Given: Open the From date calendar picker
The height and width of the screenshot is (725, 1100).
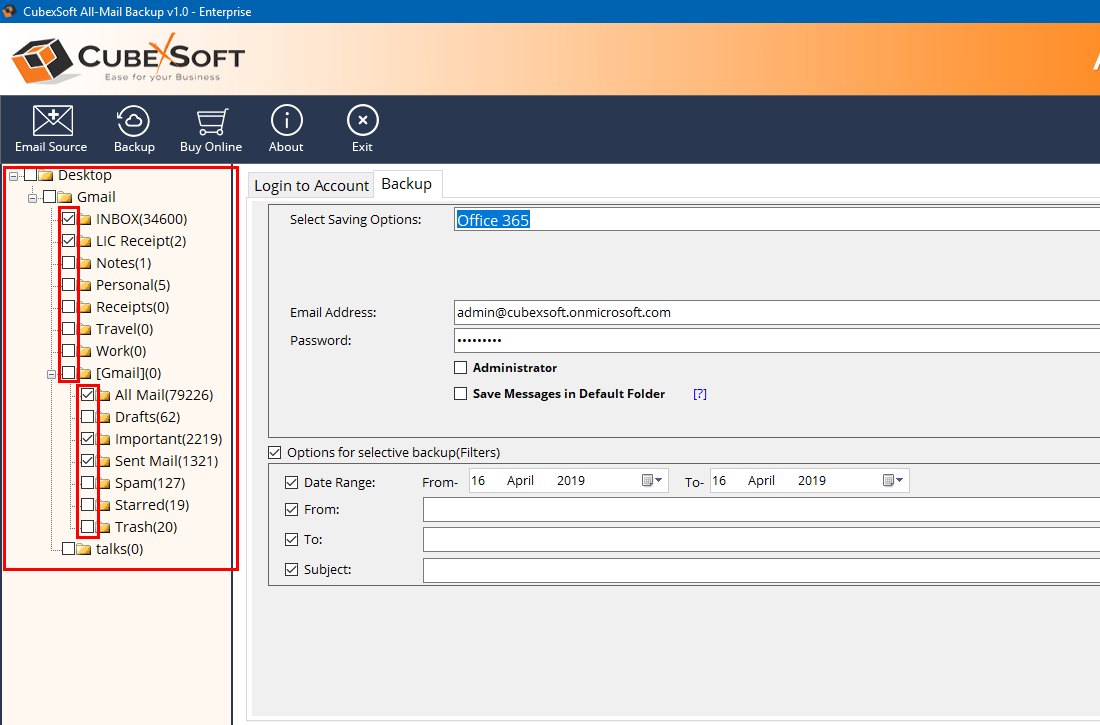Looking at the screenshot, I should coord(651,481).
